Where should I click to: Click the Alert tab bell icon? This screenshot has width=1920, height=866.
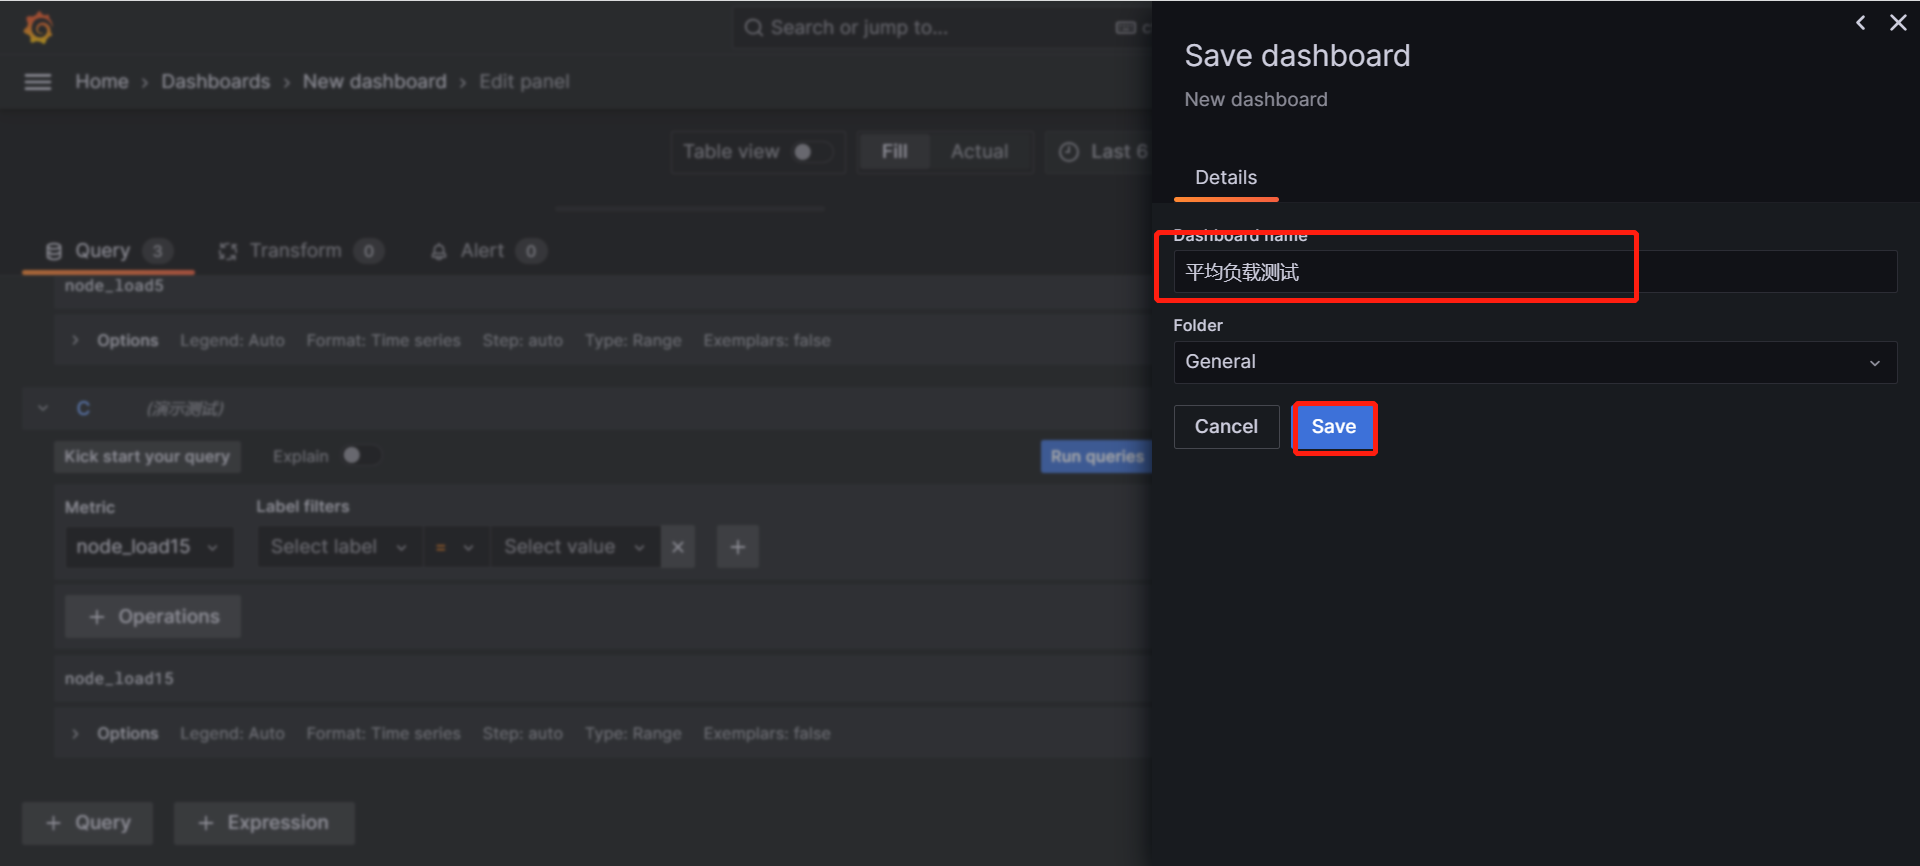(x=438, y=252)
